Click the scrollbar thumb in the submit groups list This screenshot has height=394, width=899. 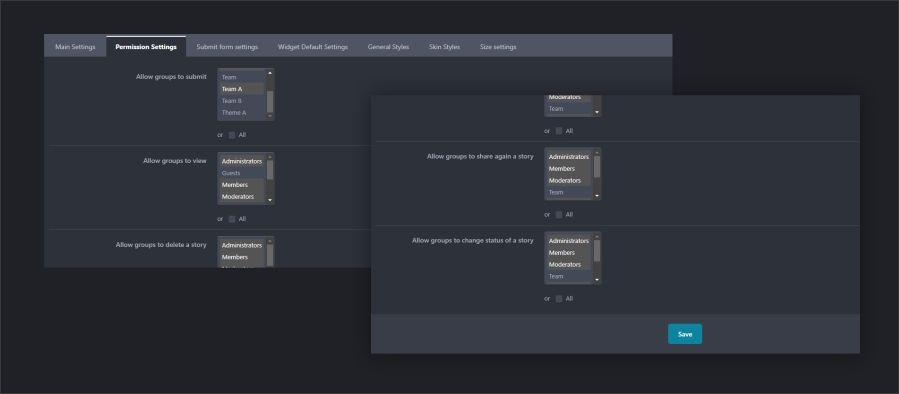(270, 102)
